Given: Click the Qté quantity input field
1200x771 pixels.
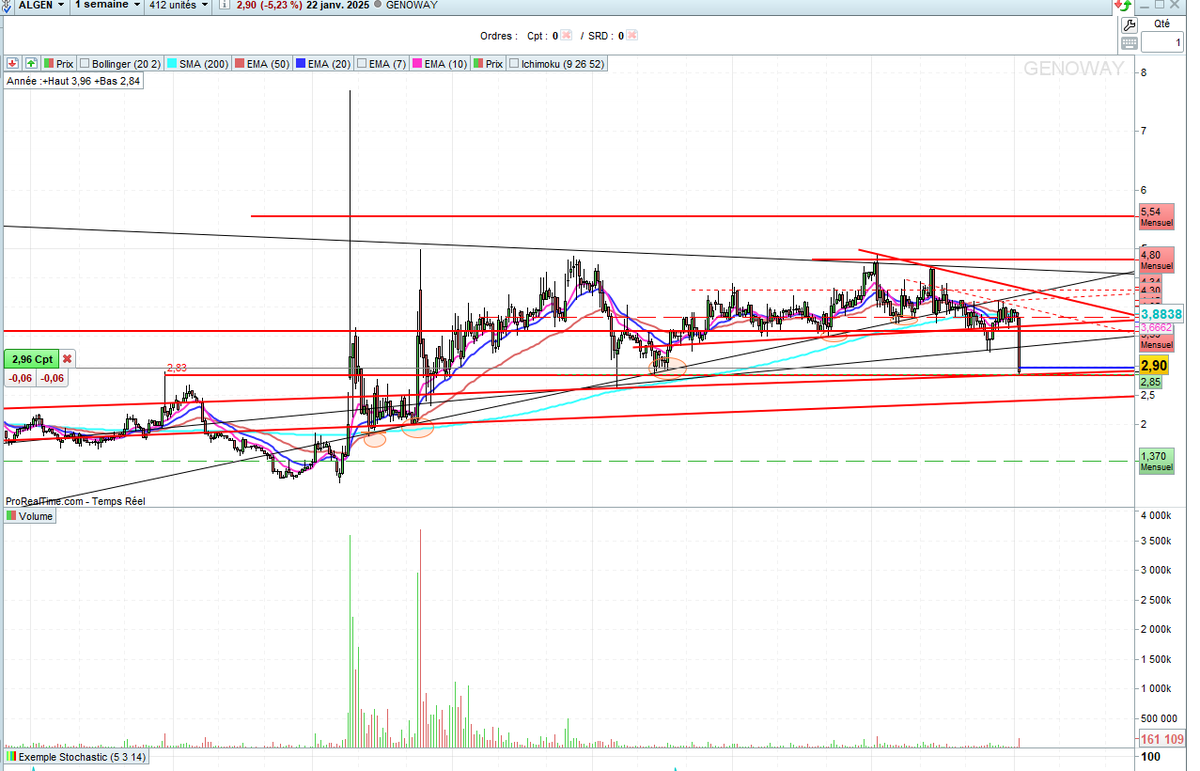Looking at the screenshot, I should pos(1161,43).
